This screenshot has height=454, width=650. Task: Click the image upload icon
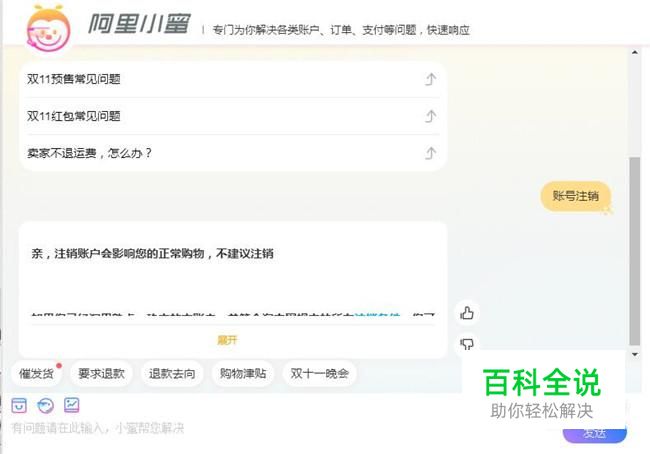pos(71,405)
